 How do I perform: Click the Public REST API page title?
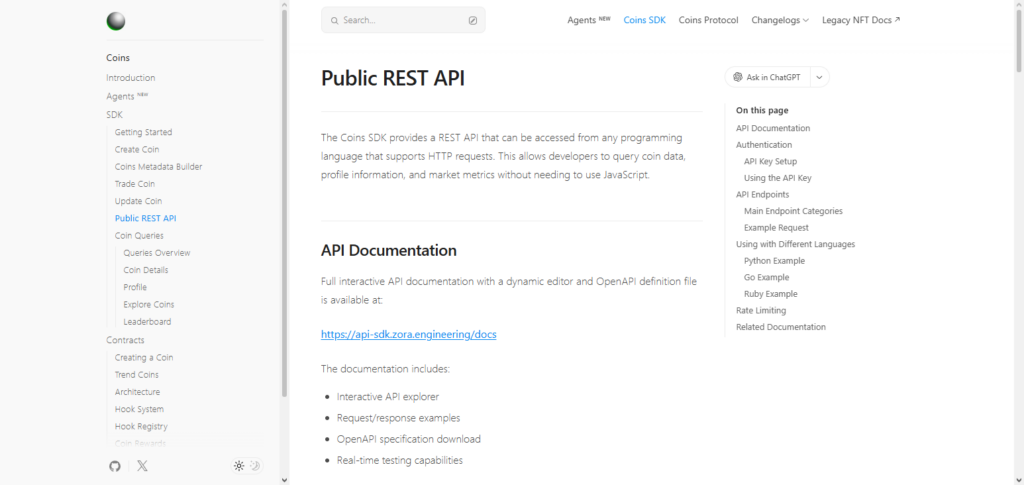[392, 78]
